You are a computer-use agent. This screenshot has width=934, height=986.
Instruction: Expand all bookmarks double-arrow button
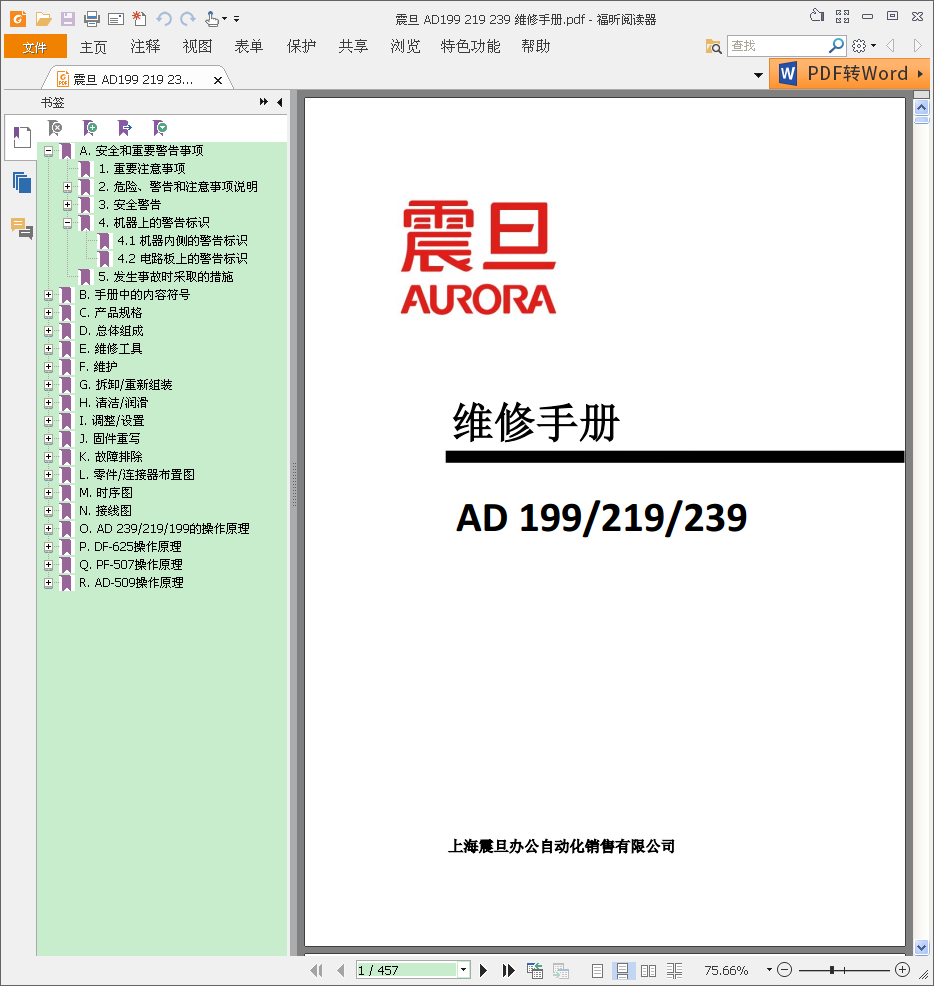click(264, 102)
